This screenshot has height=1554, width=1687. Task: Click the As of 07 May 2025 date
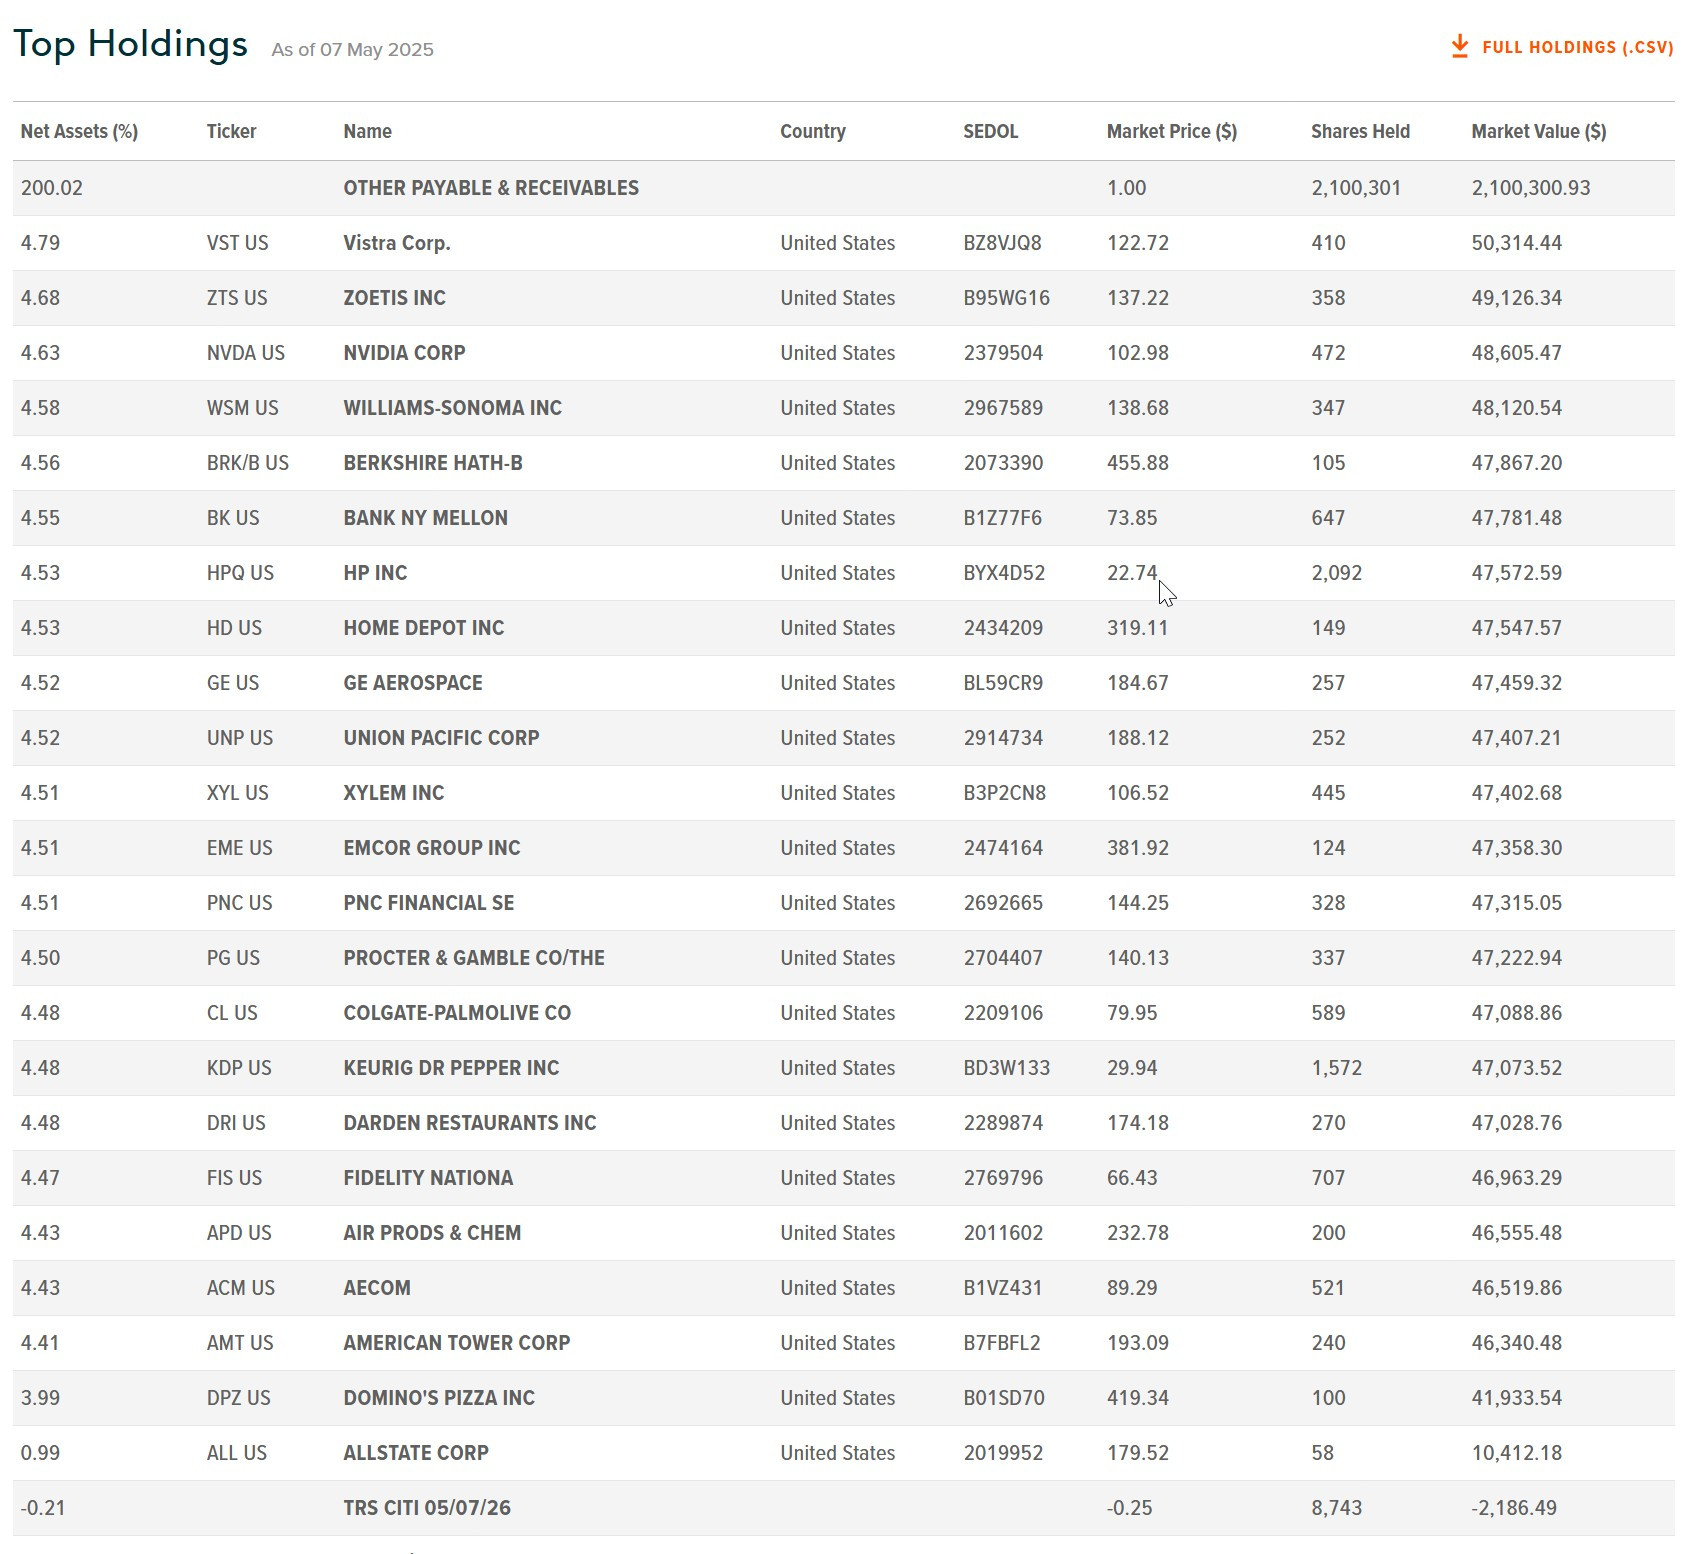pyautogui.click(x=352, y=50)
